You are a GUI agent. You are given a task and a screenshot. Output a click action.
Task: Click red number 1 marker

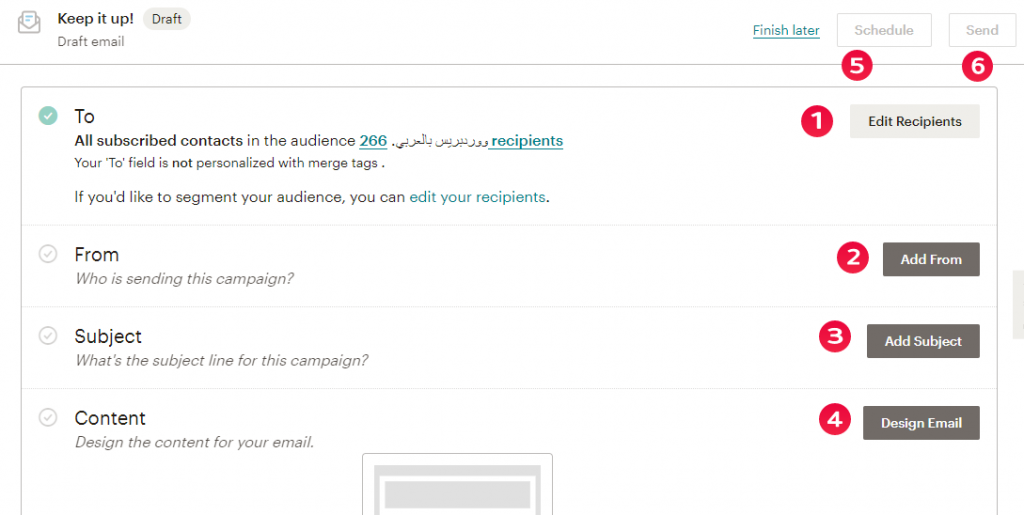[x=816, y=122]
